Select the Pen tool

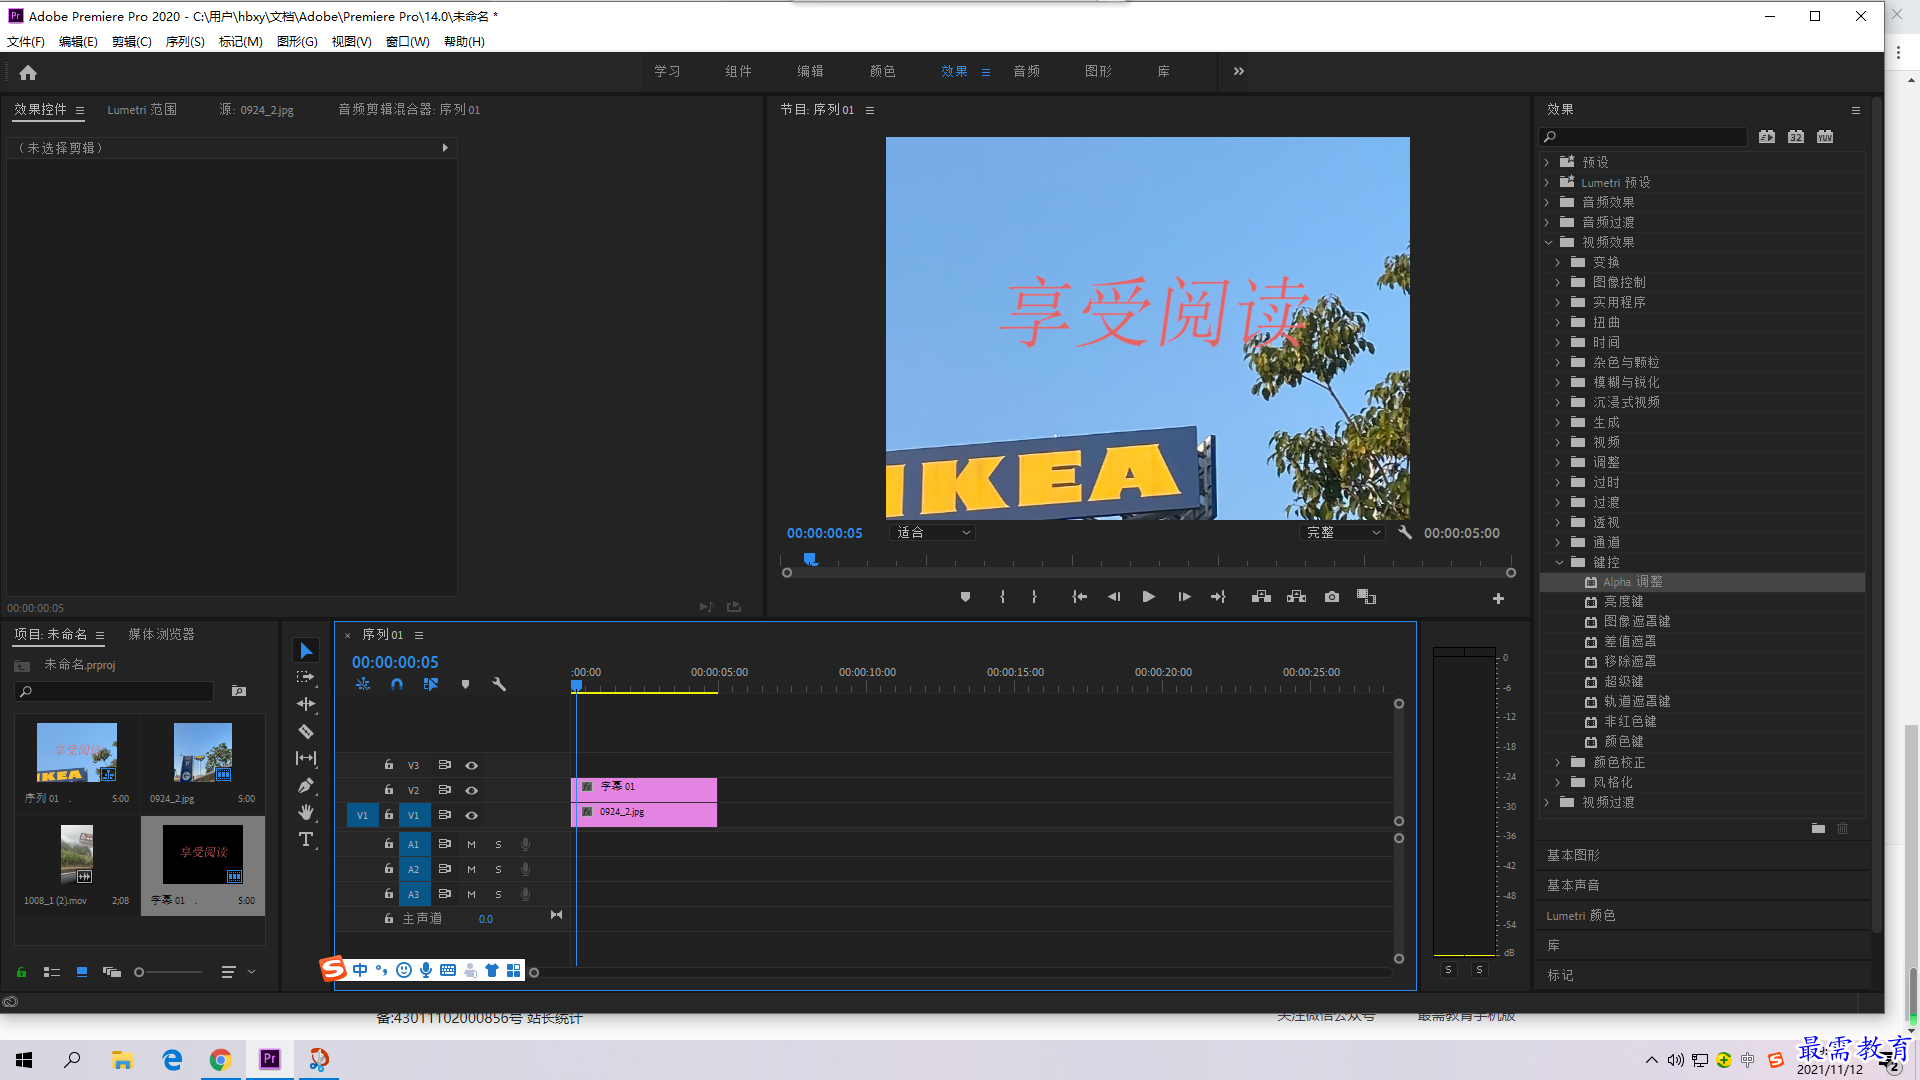tap(306, 785)
